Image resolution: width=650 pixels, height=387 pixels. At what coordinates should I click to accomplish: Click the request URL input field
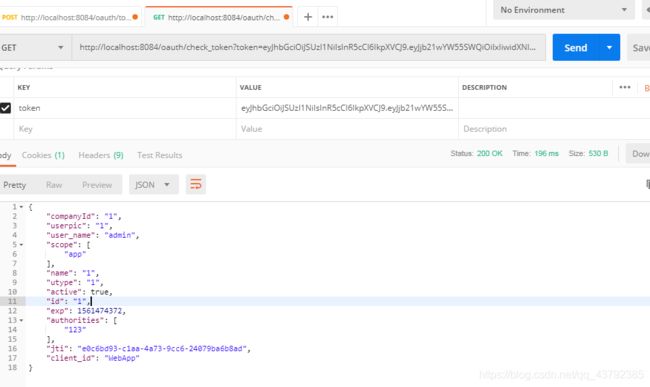(x=308, y=48)
